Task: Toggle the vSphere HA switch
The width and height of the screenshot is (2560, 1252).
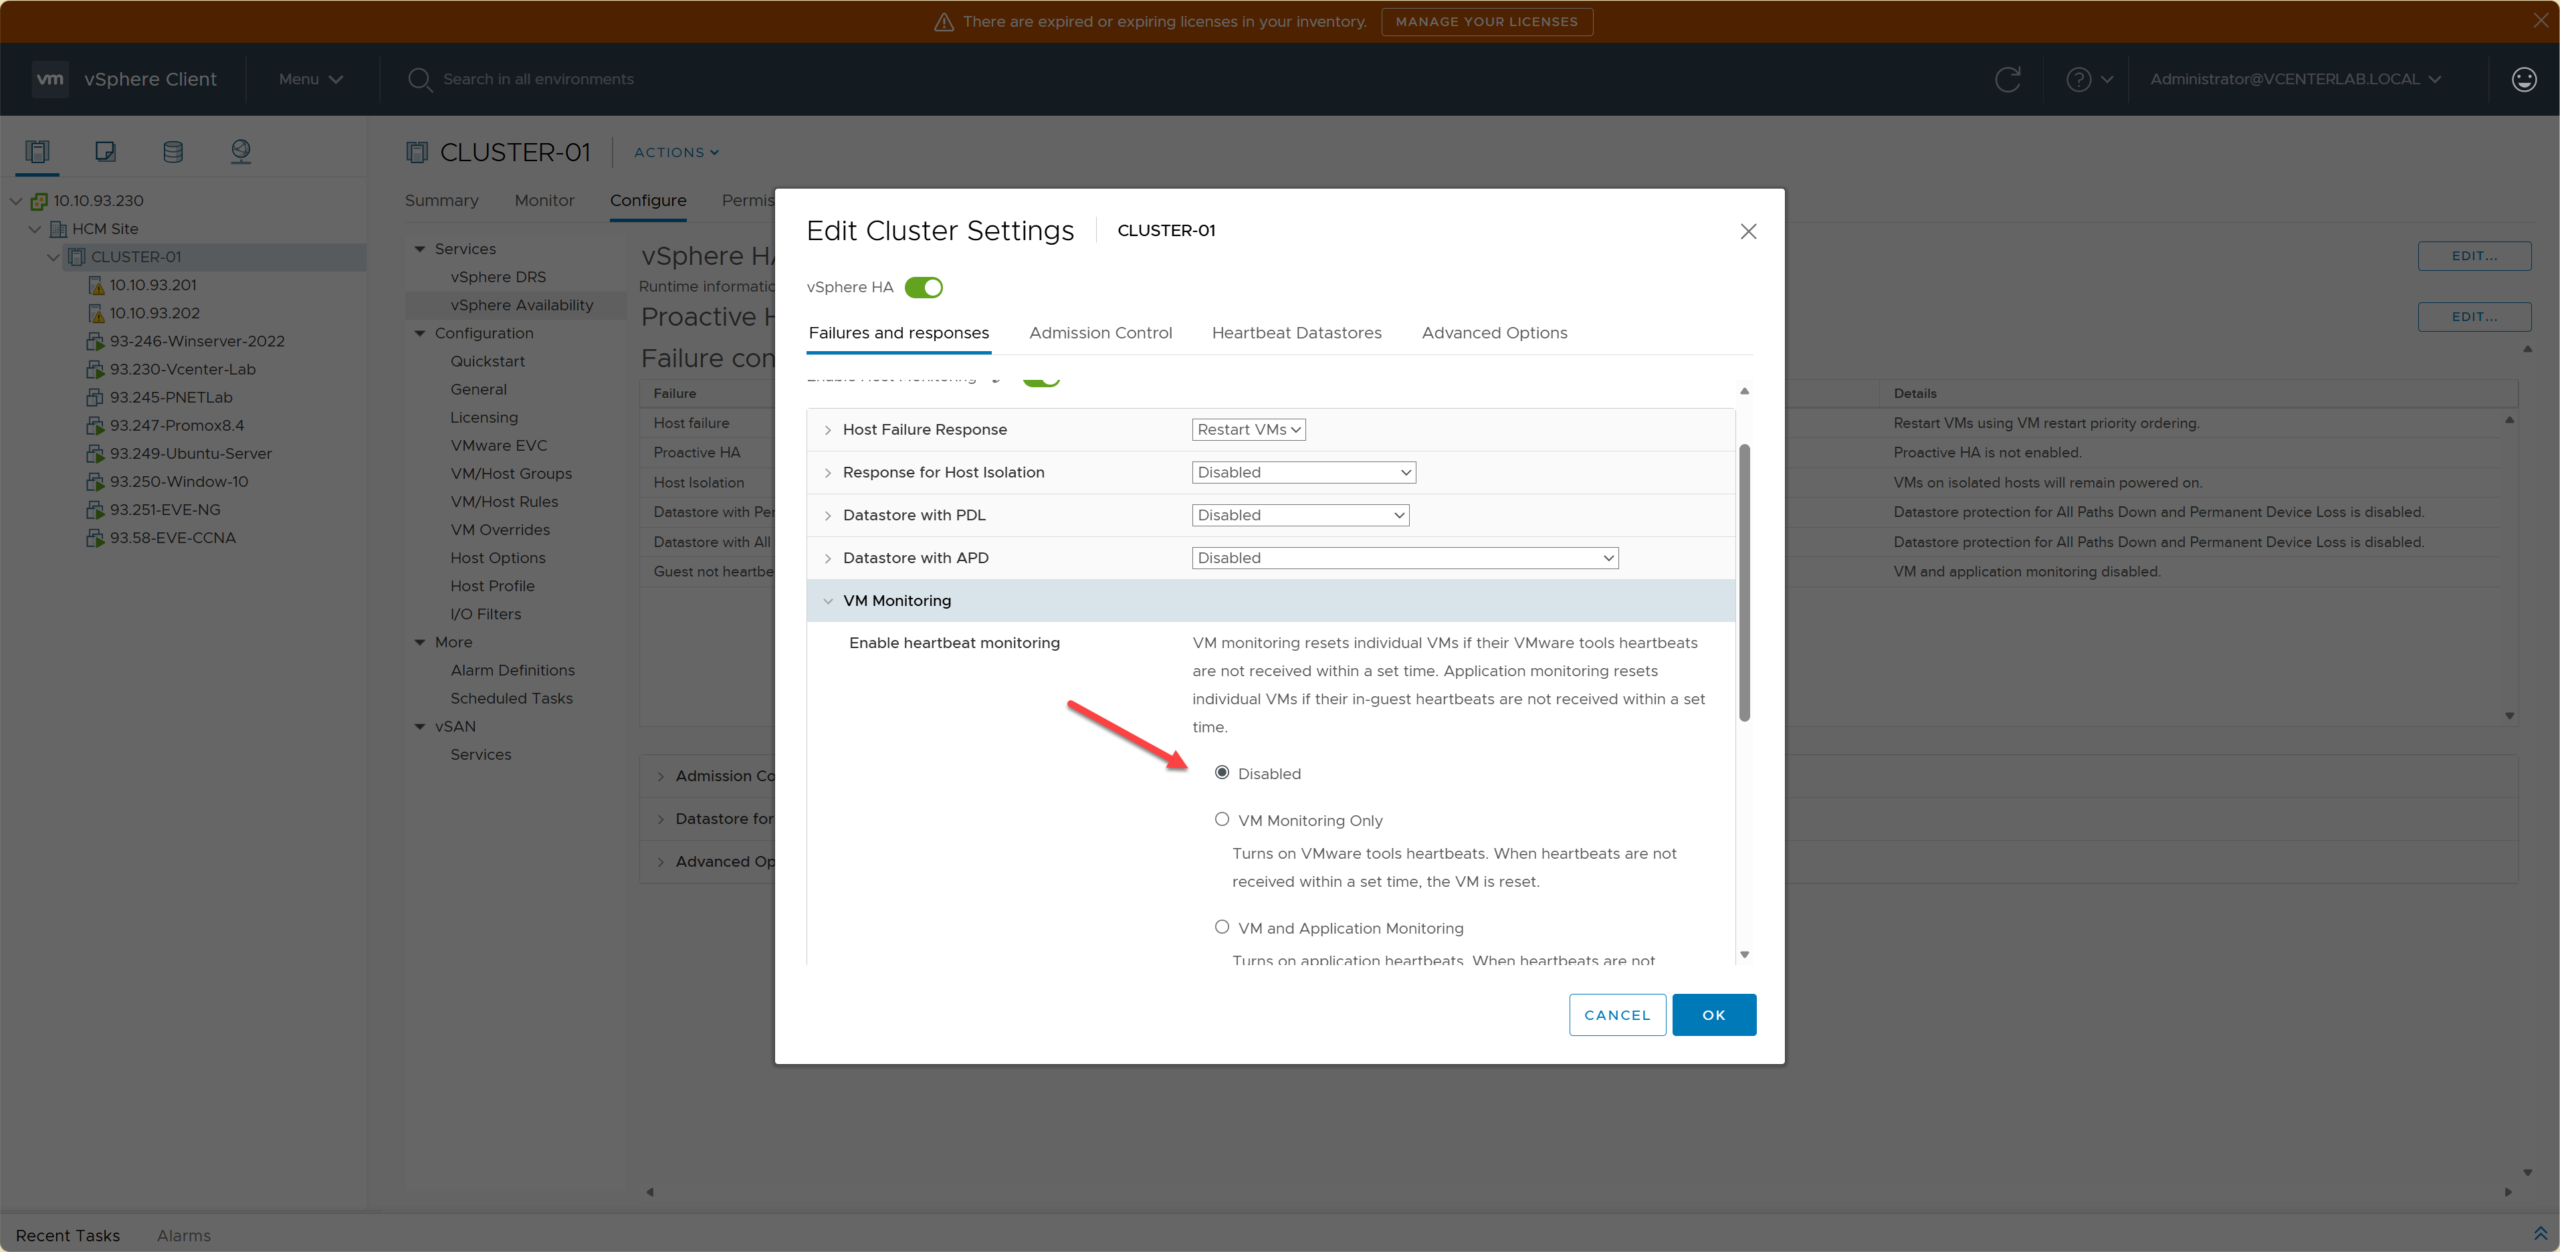Action: [x=923, y=287]
